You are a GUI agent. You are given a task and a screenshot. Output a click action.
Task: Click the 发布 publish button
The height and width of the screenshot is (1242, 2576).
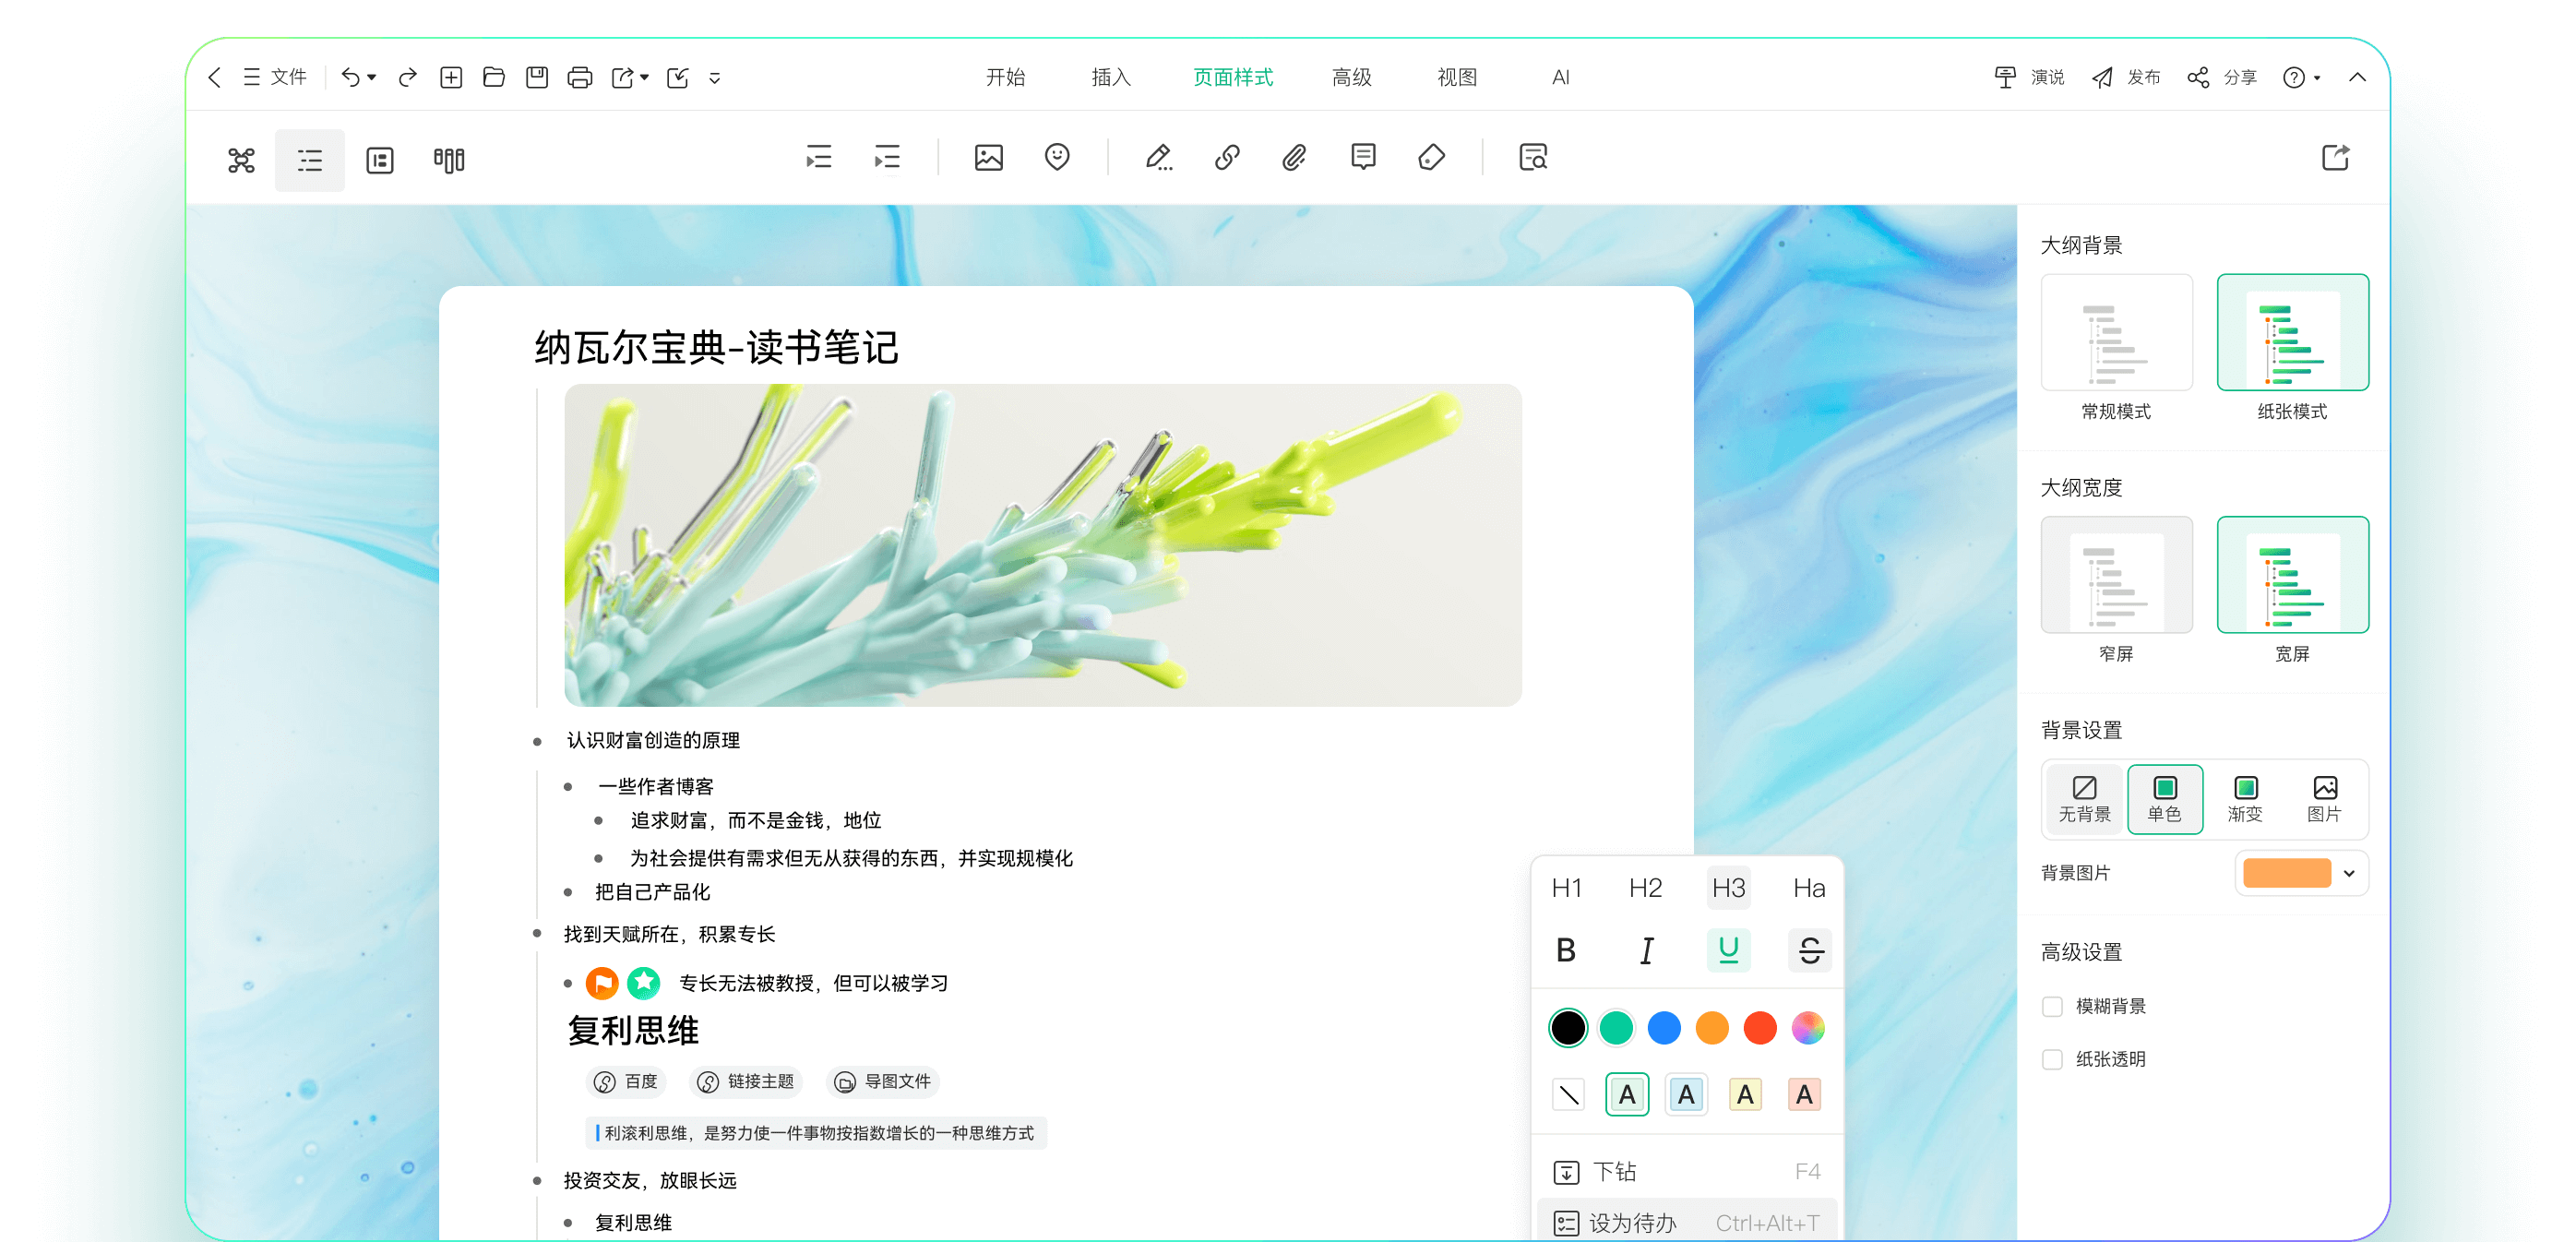[2125, 77]
